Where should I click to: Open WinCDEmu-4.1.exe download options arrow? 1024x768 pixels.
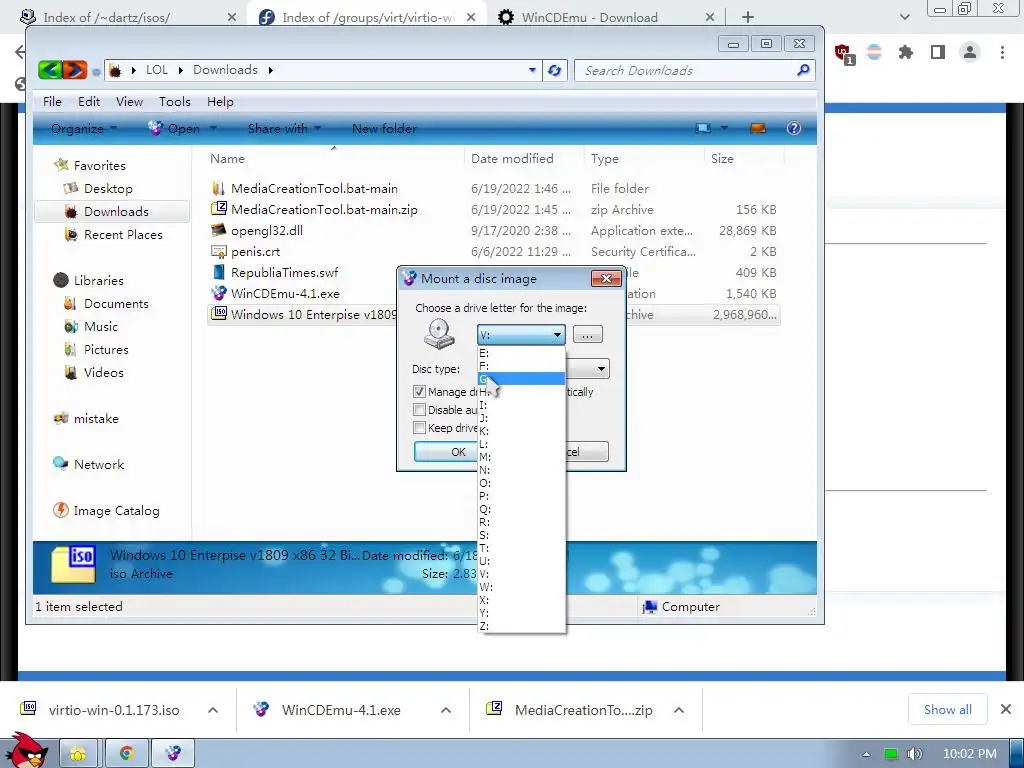[x=446, y=710]
